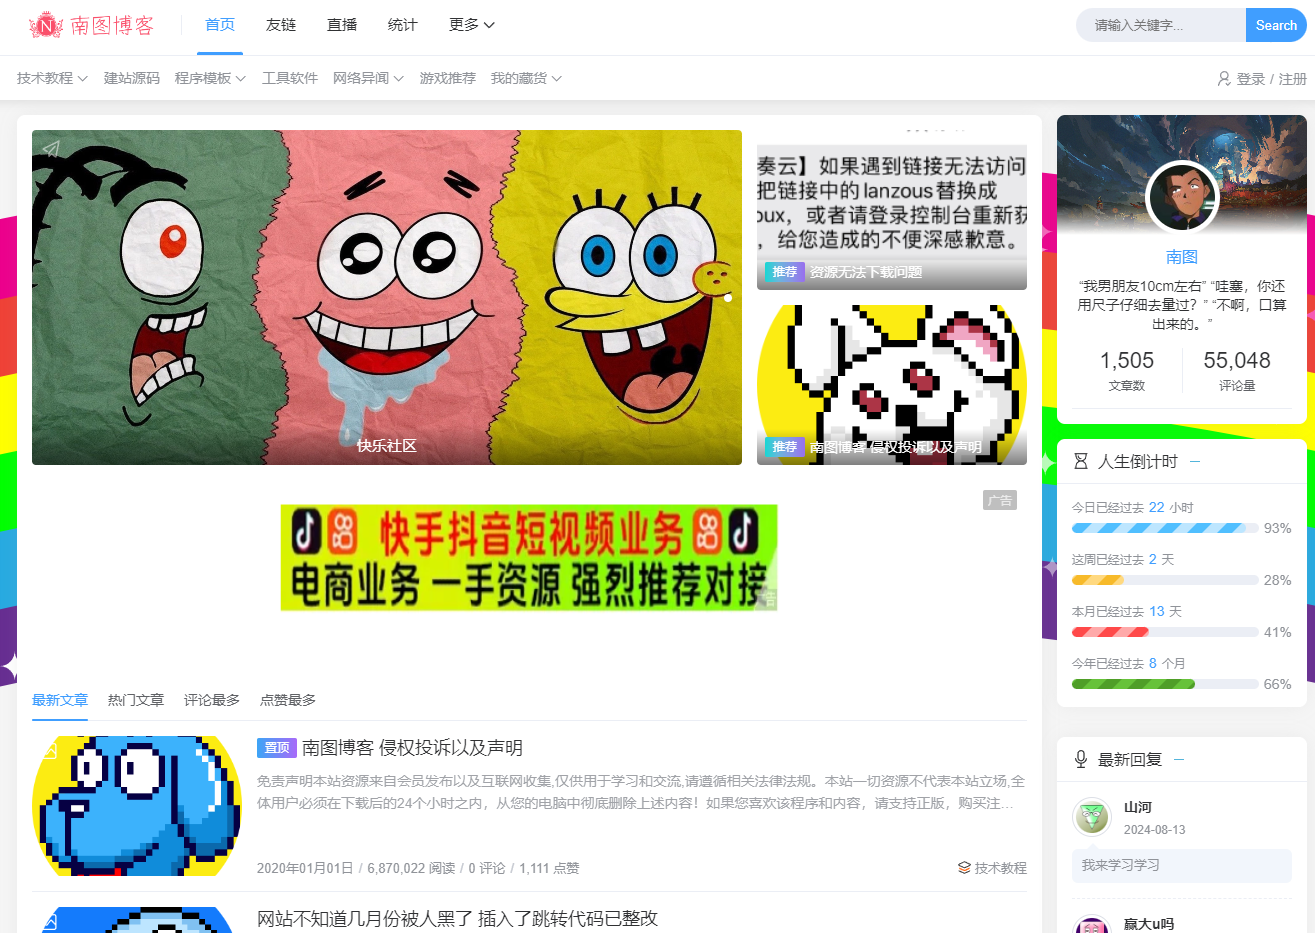Expand the 网络异闻 category dropdown

click(x=368, y=78)
